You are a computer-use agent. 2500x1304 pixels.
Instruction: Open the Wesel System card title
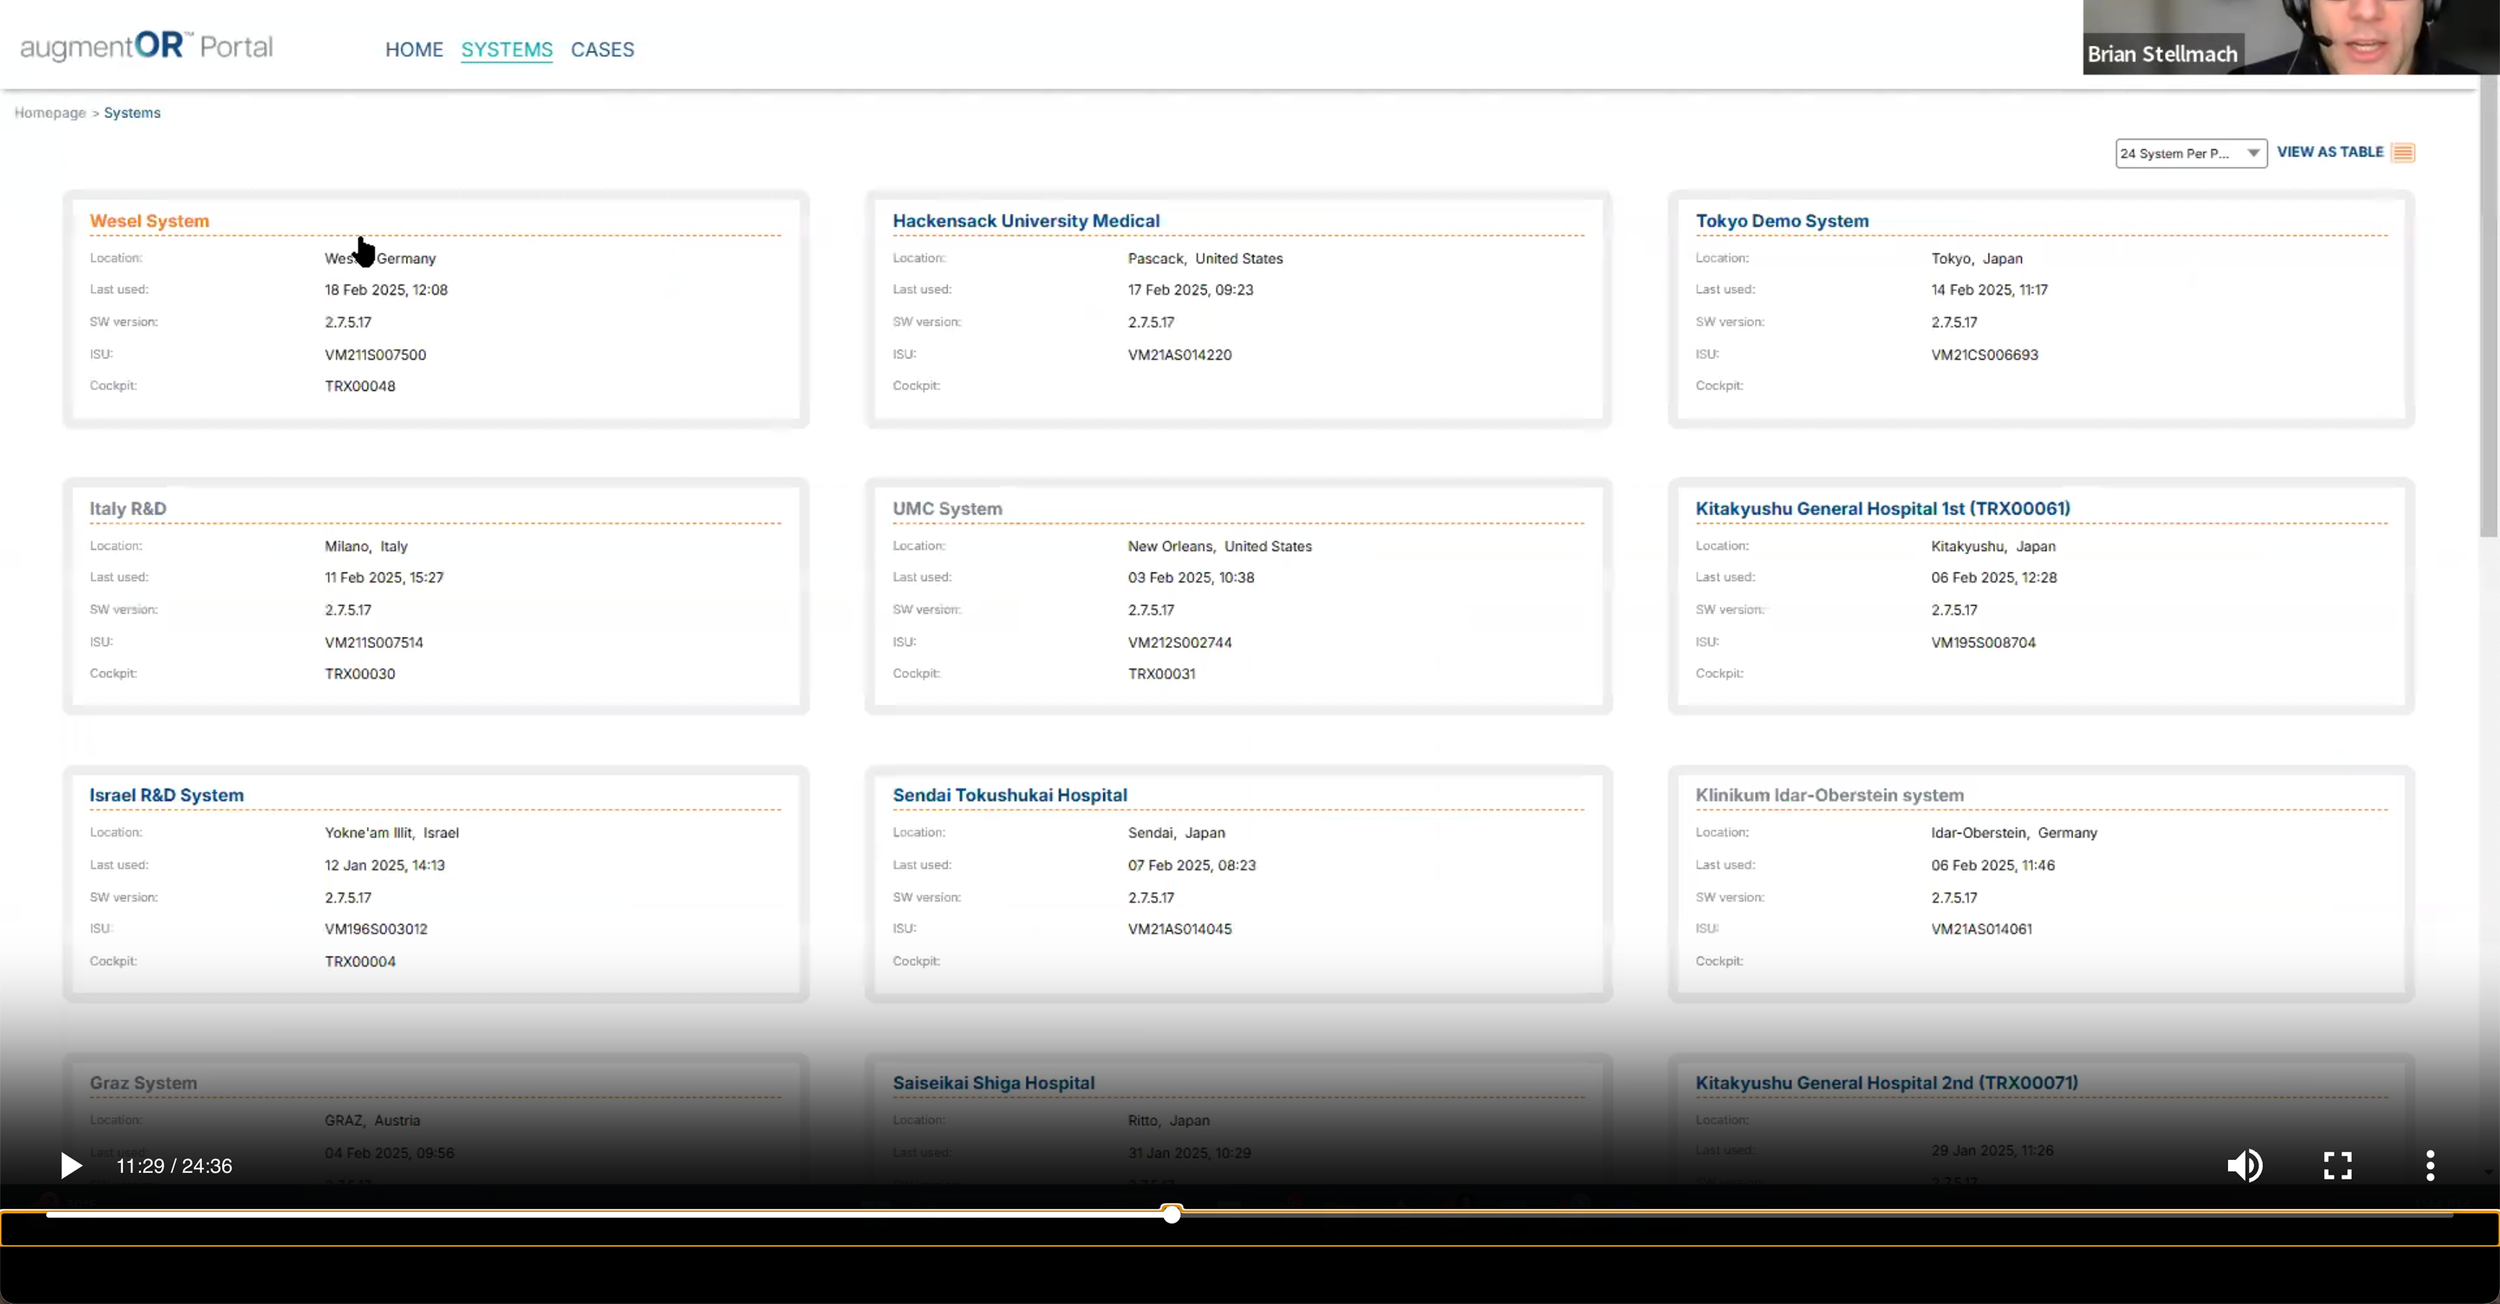(x=149, y=221)
